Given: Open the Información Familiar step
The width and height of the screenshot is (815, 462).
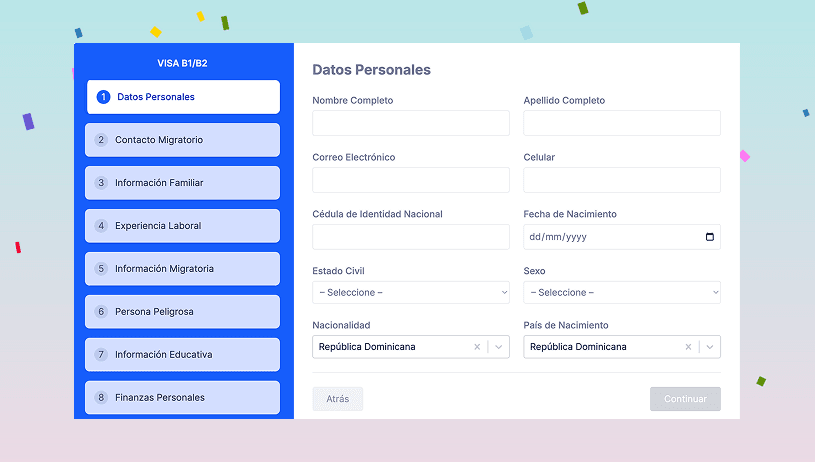Looking at the screenshot, I should (183, 183).
